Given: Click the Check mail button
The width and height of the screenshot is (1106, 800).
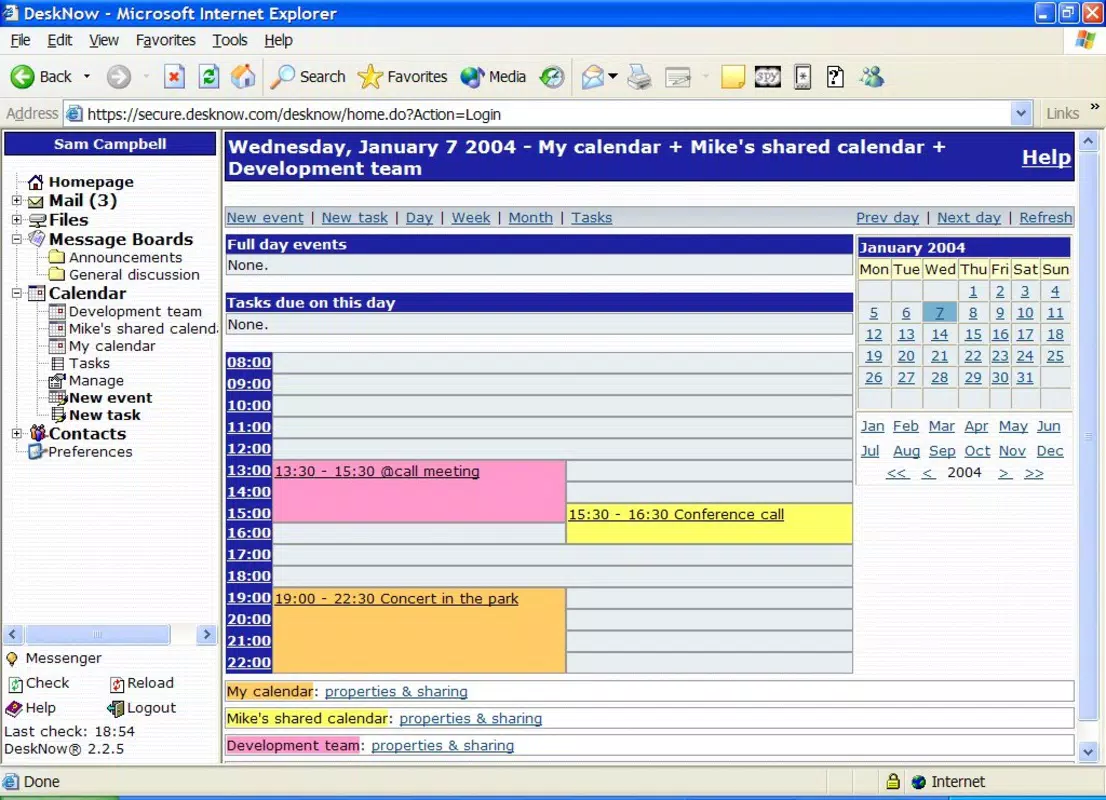Looking at the screenshot, I should [39, 683].
